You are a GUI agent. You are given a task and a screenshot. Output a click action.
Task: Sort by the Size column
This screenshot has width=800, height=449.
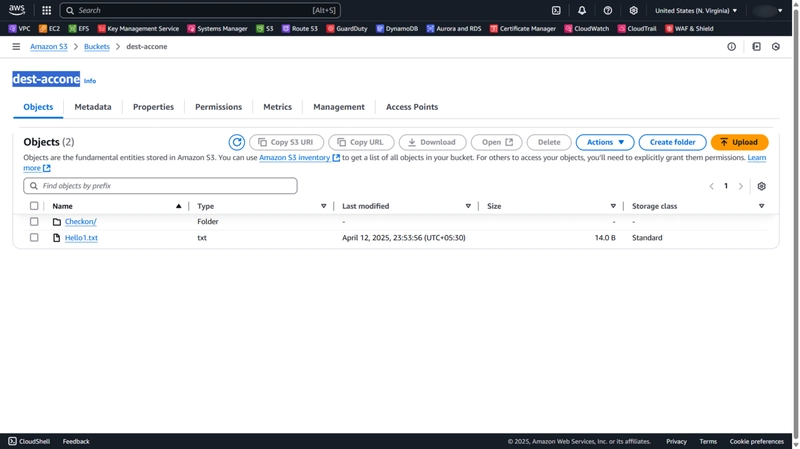pyautogui.click(x=613, y=206)
